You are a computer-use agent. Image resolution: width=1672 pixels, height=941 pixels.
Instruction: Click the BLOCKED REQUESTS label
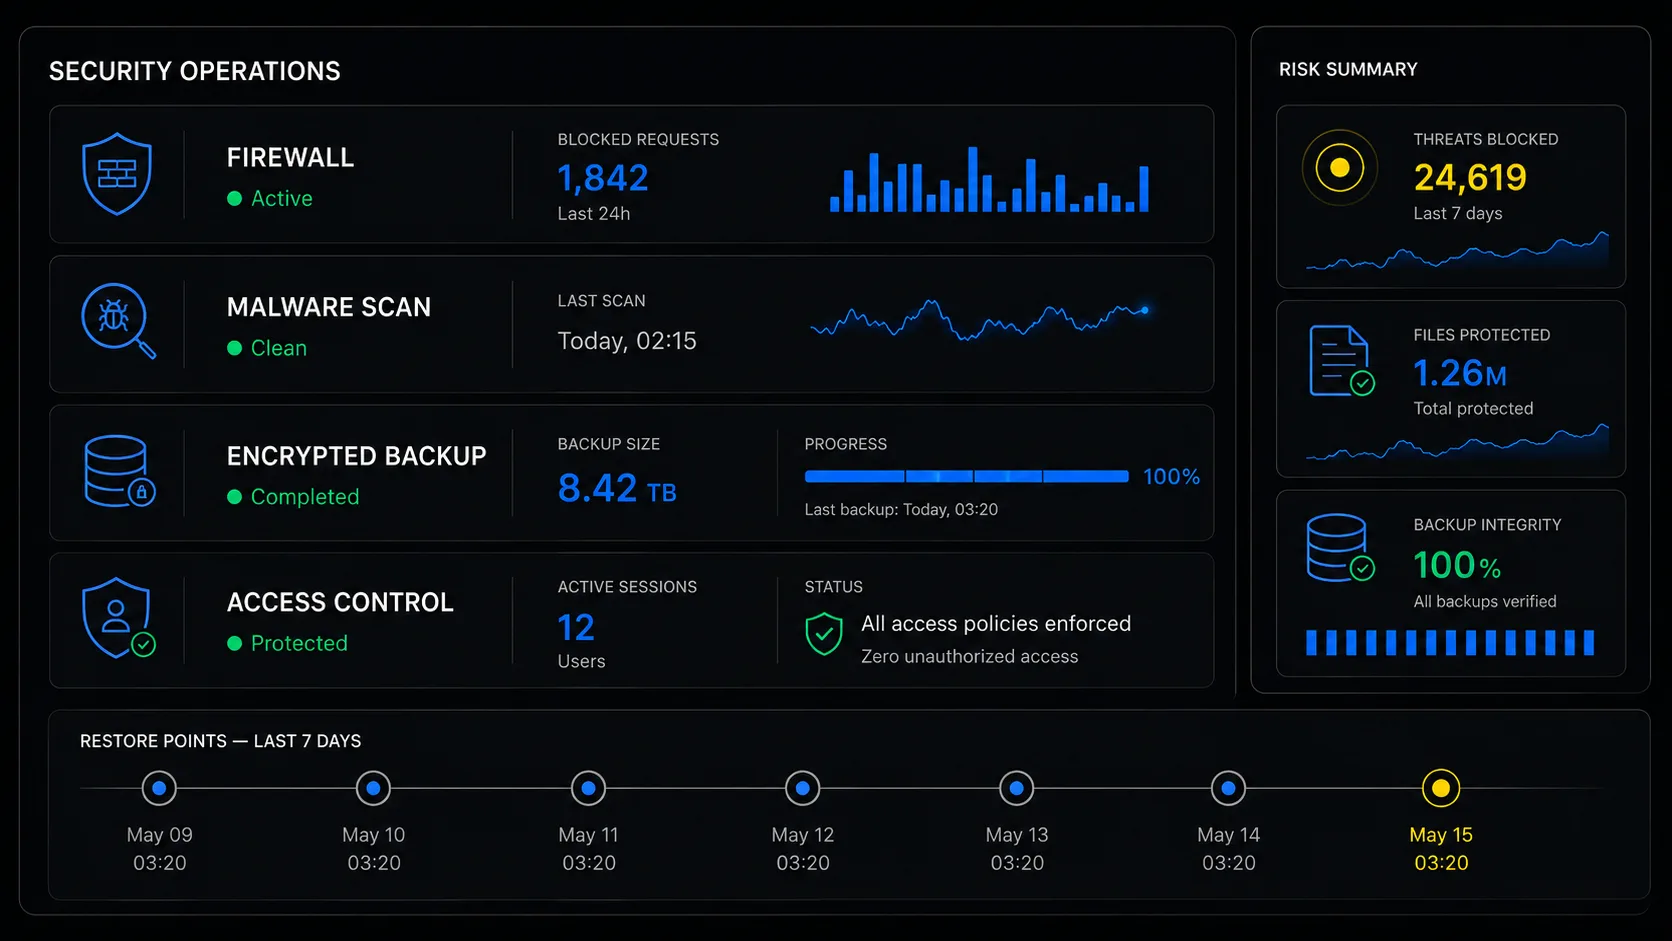click(638, 140)
